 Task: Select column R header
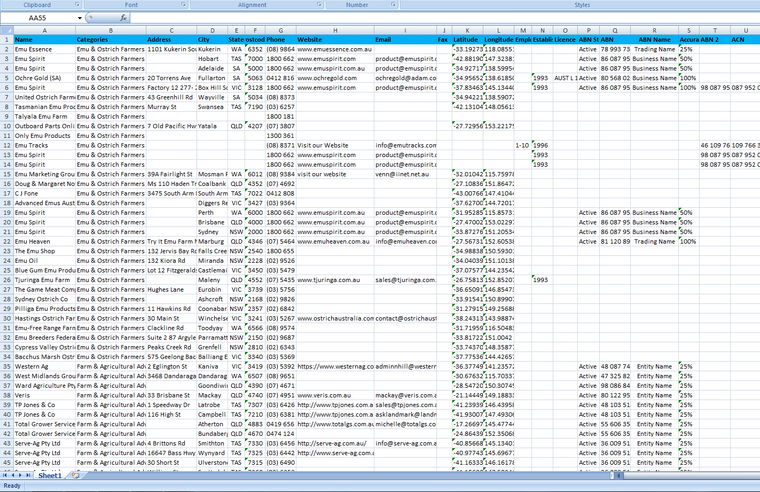point(654,30)
